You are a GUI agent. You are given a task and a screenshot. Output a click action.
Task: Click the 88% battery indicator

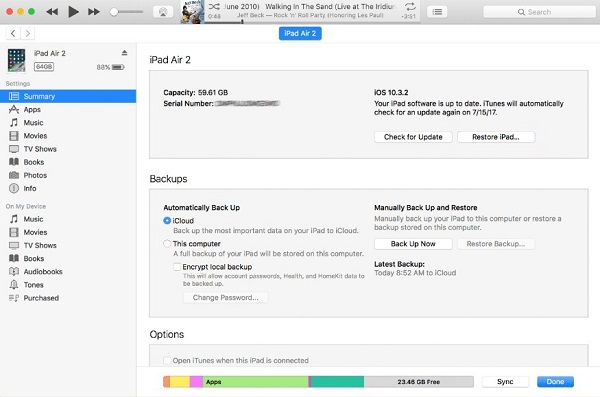pos(111,67)
